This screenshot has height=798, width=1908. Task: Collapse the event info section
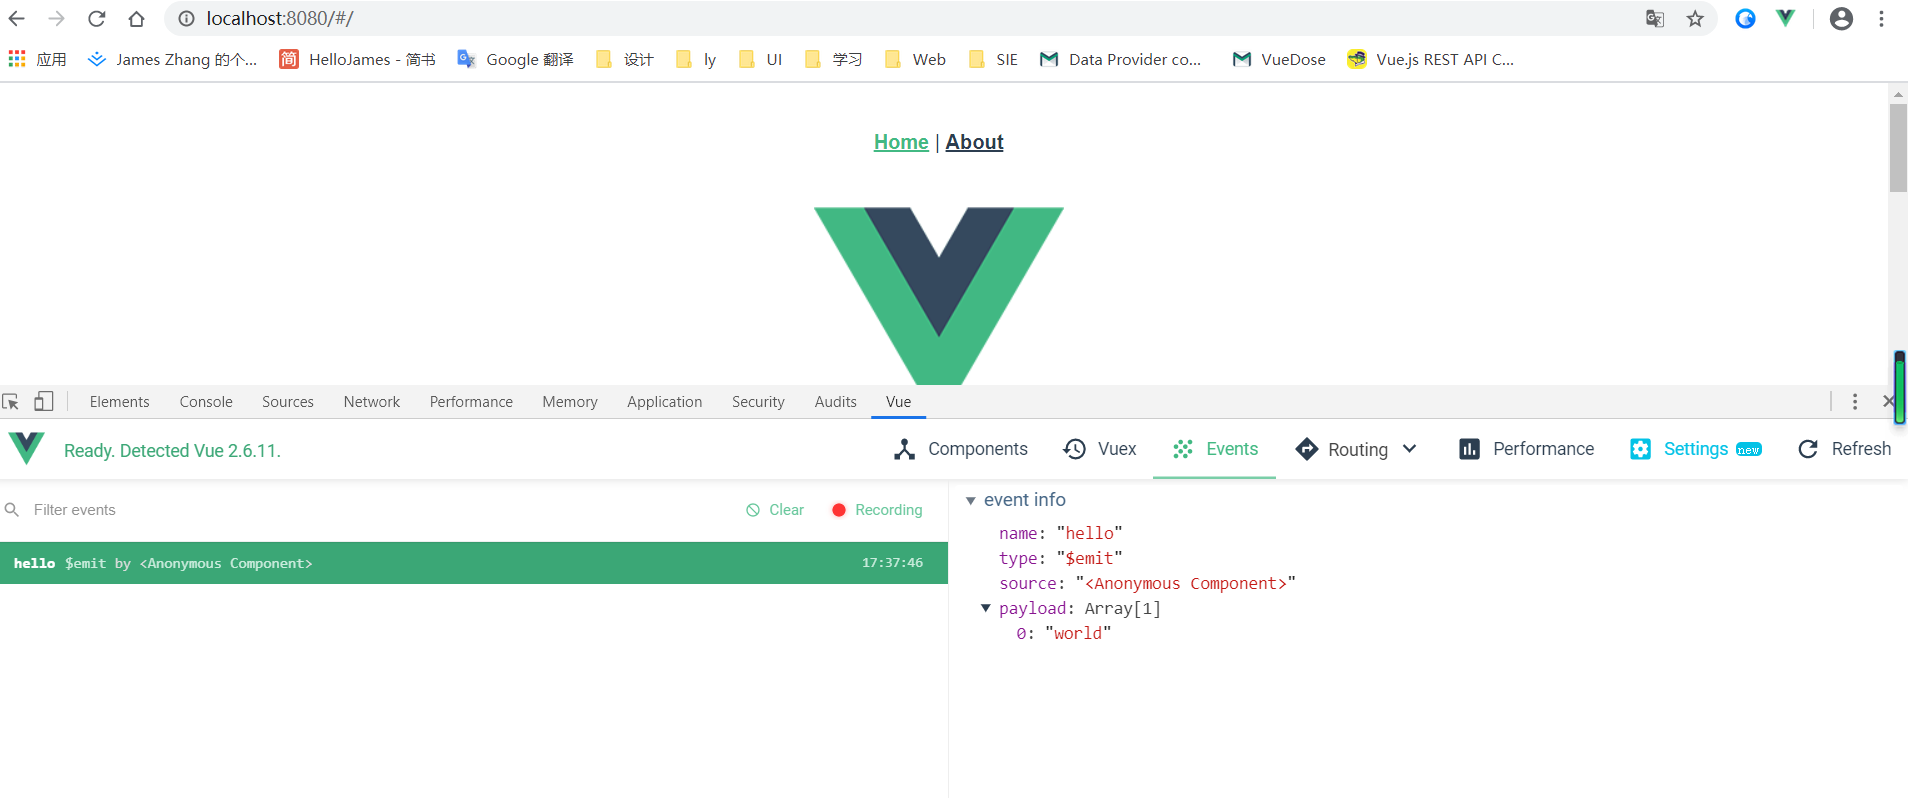(x=970, y=500)
